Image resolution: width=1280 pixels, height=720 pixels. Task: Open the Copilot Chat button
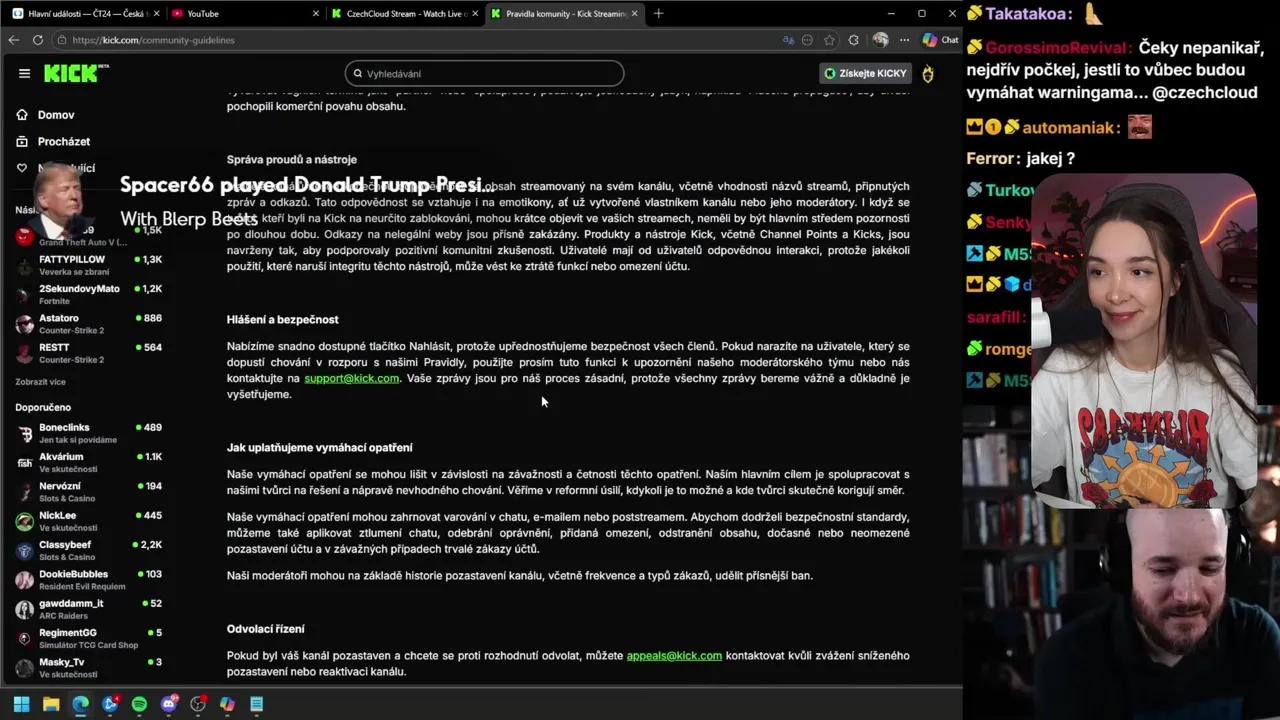tap(940, 40)
